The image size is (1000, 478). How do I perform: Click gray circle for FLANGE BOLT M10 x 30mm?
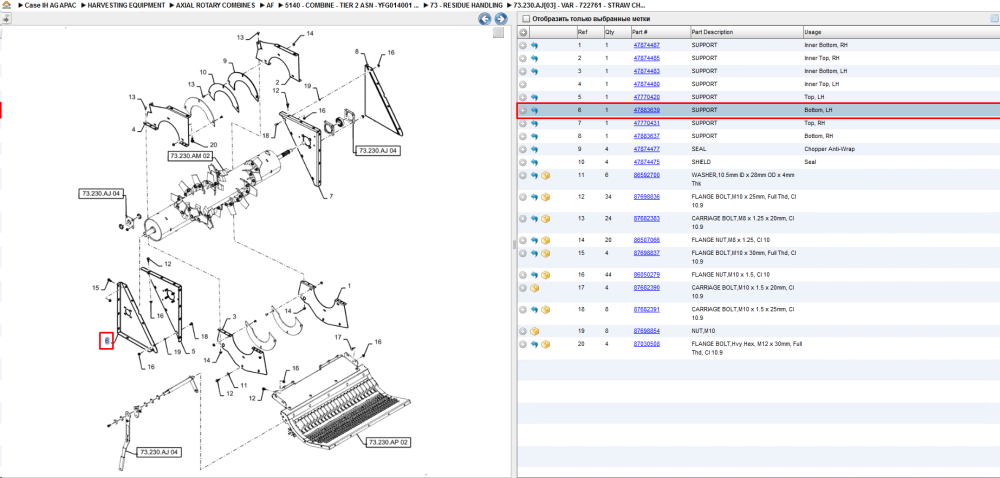click(x=523, y=253)
